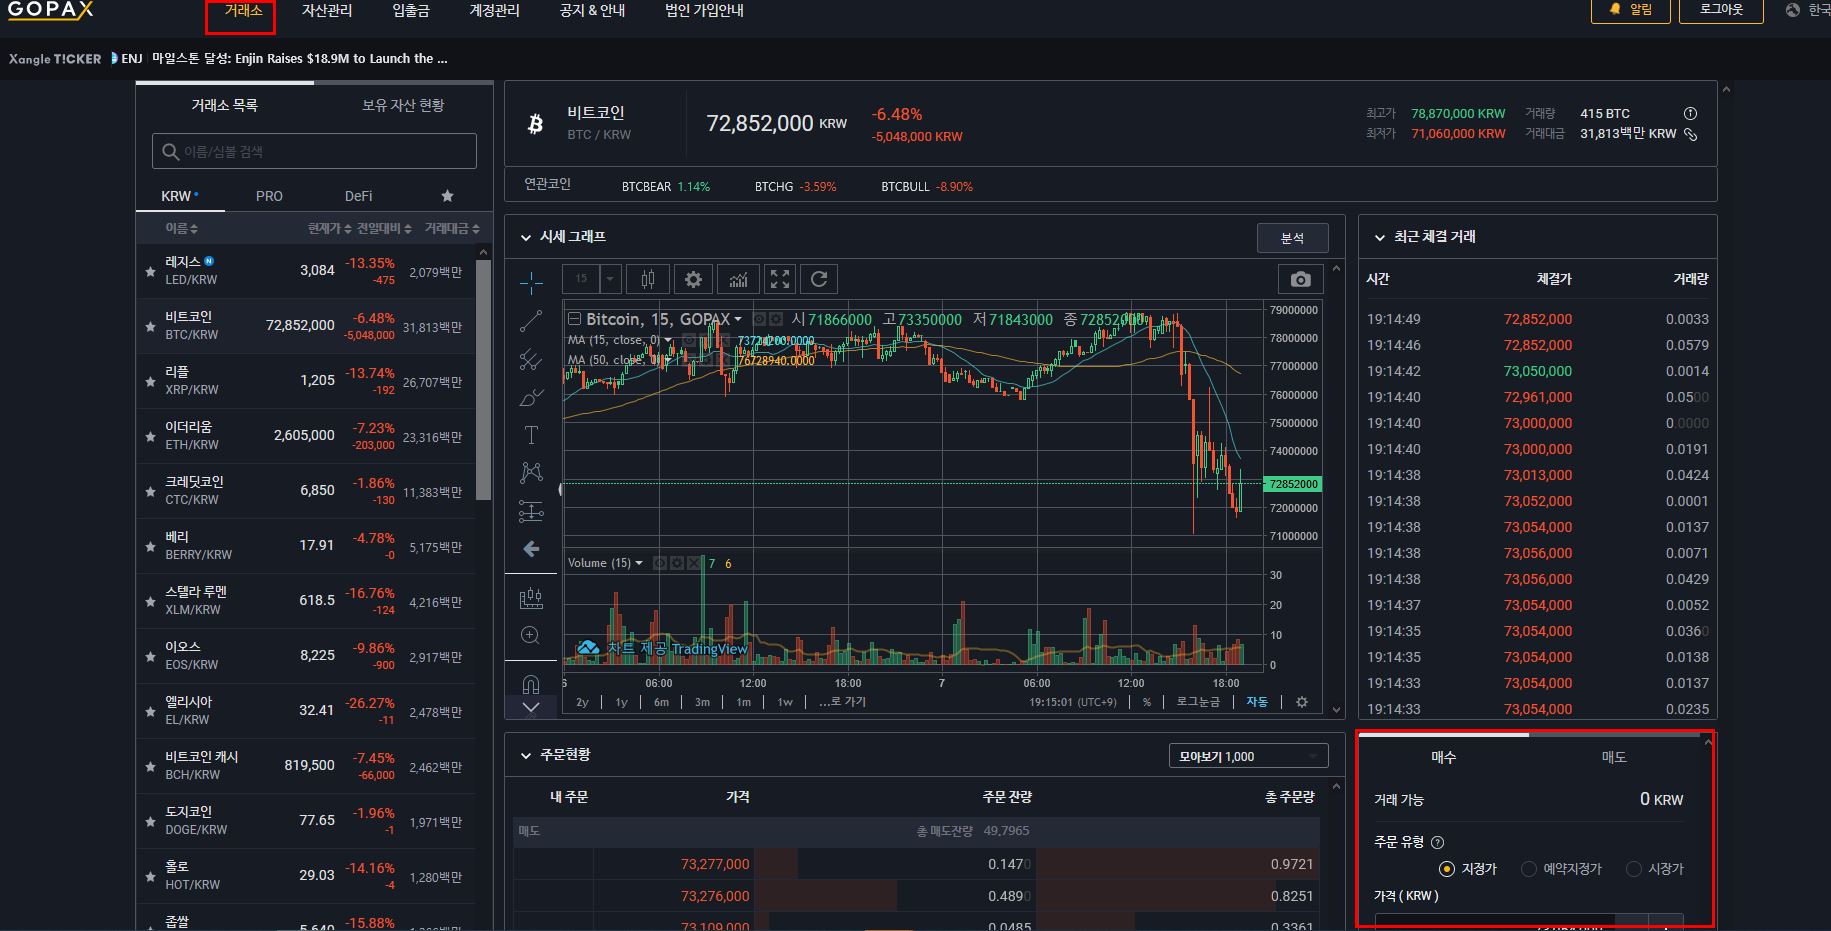The width and height of the screenshot is (1831, 931).
Task: Open 거래소 menu item
Action: pyautogui.click(x=243, y=10)
